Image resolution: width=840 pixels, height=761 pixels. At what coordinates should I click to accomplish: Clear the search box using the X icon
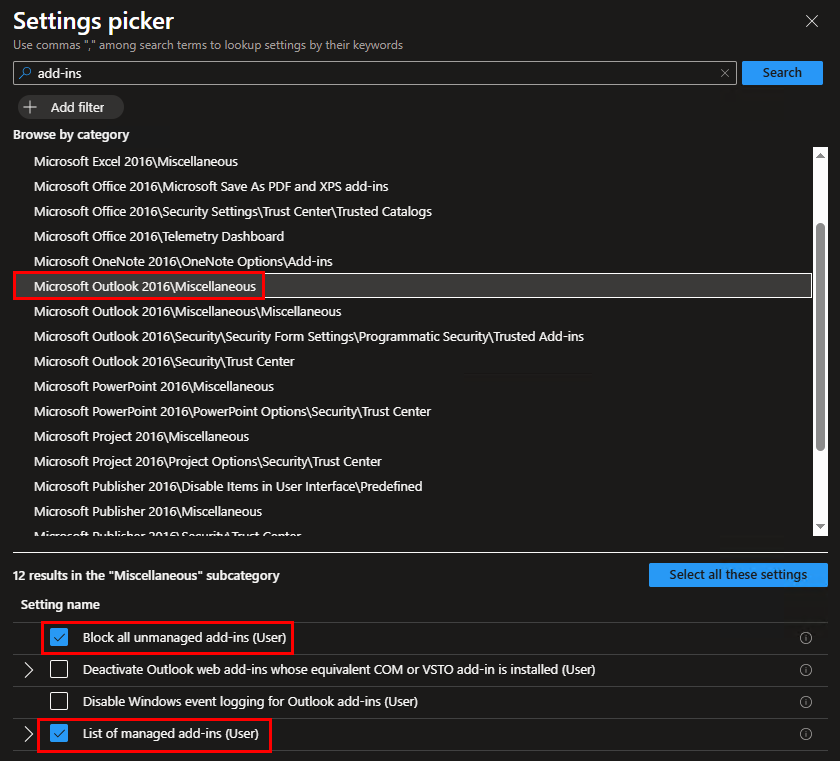pyautogui.click(x=725, y=73)
